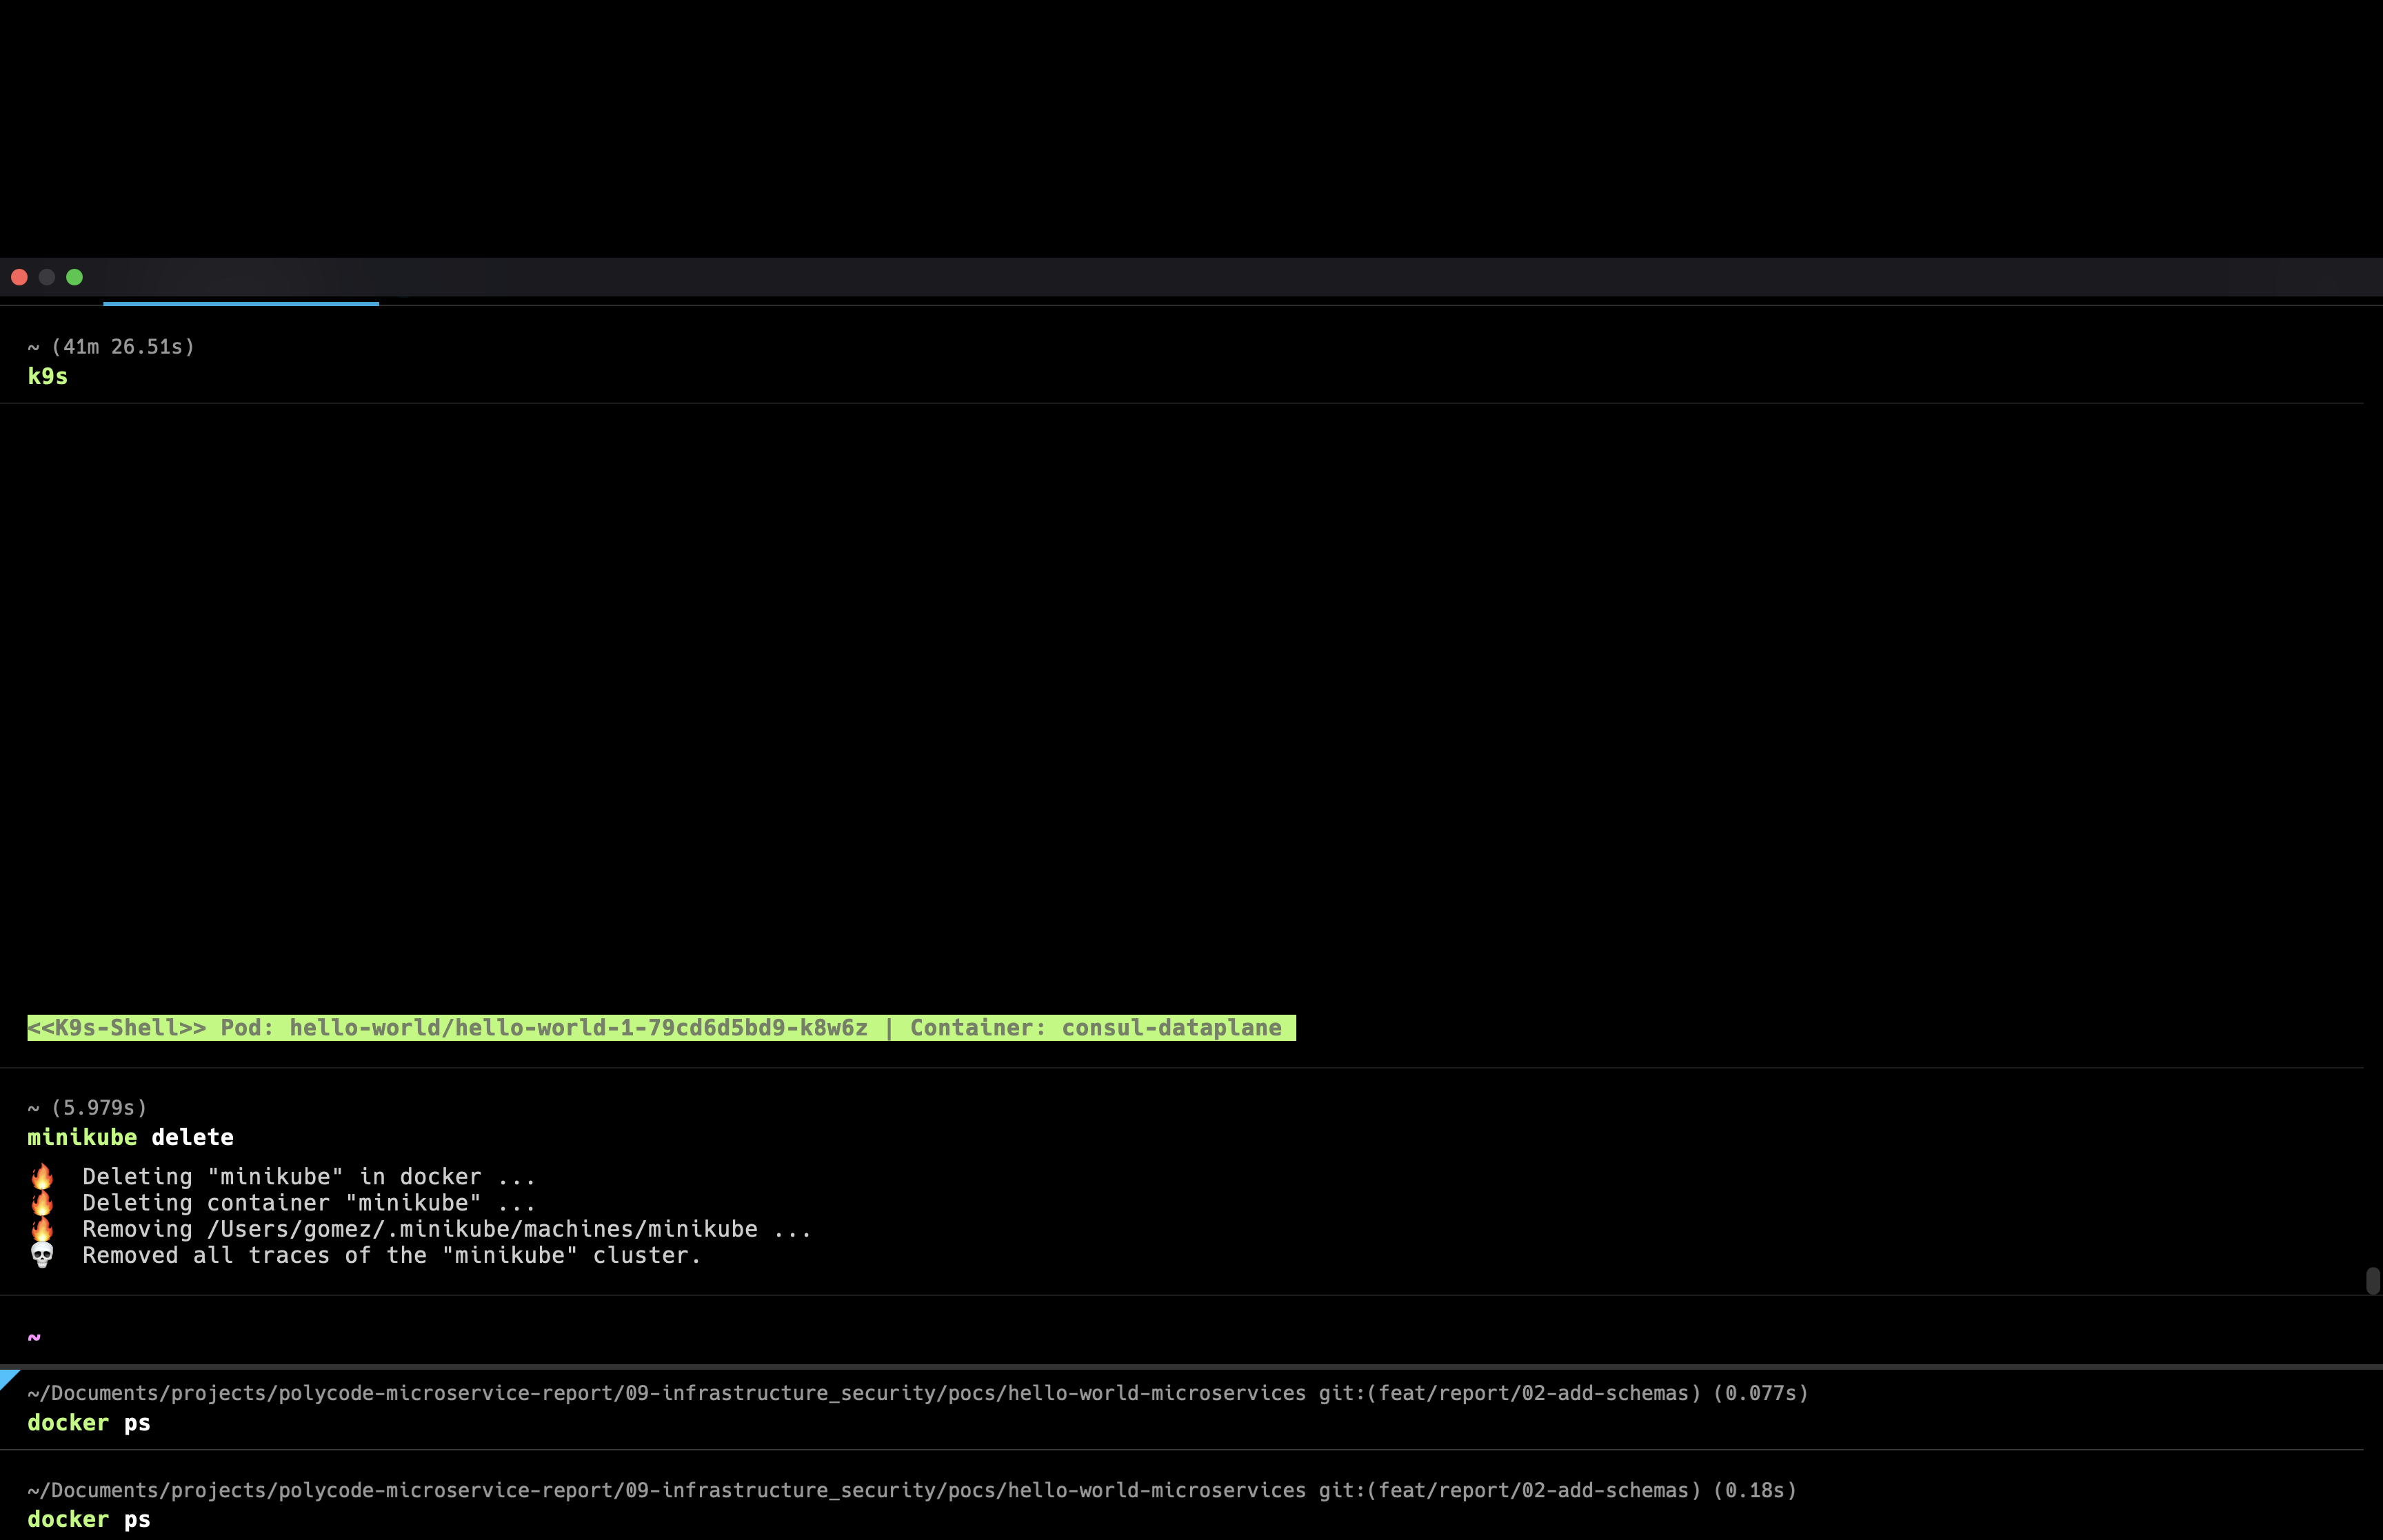The height and width of the screenshot is (1540, 2383).
Task: Click the fire emoji beside 'Deleting "minikube" in docker'
Action: [x=42, y=1176]
